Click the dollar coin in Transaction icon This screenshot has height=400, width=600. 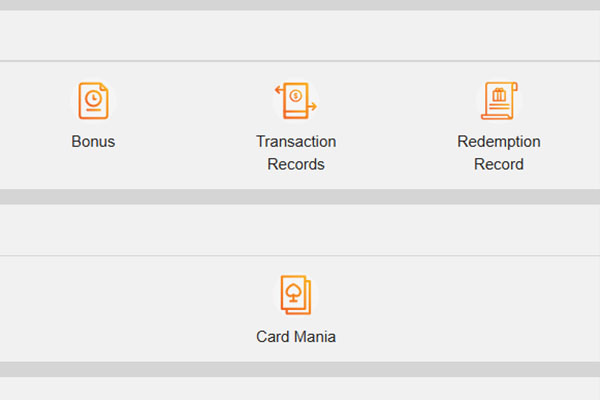coord(296,97)
